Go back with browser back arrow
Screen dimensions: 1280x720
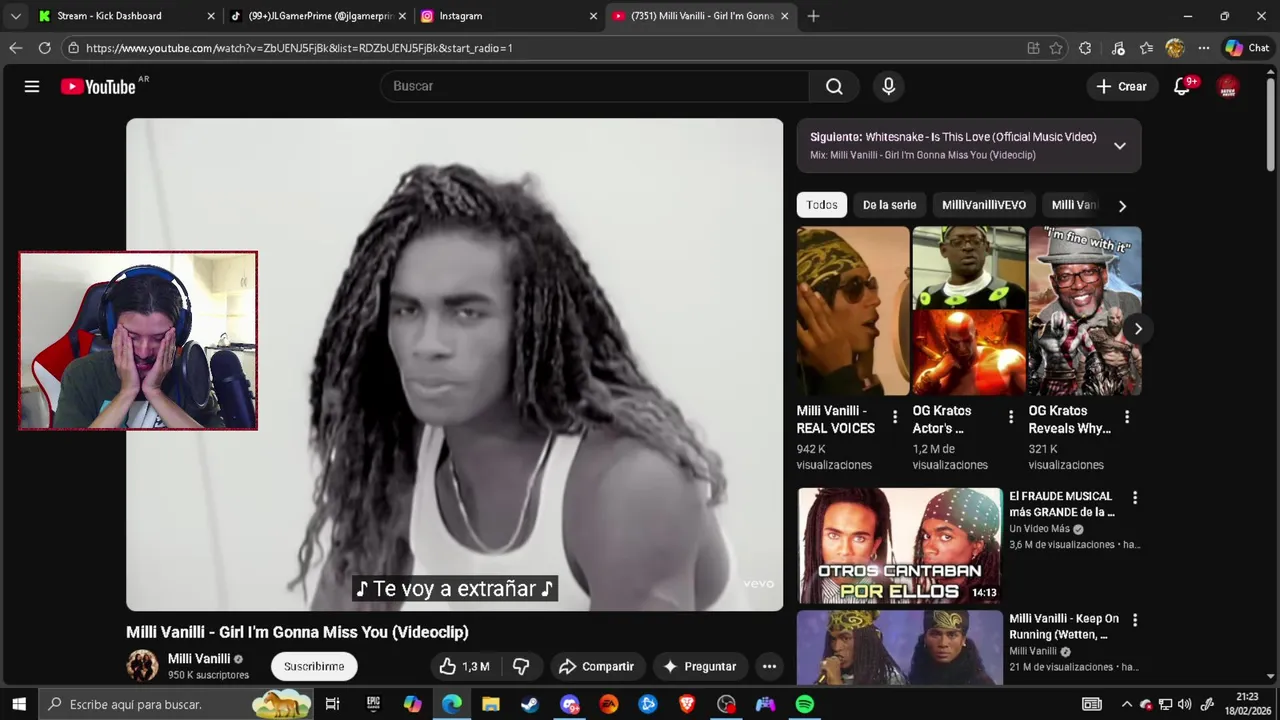[15, 48]
